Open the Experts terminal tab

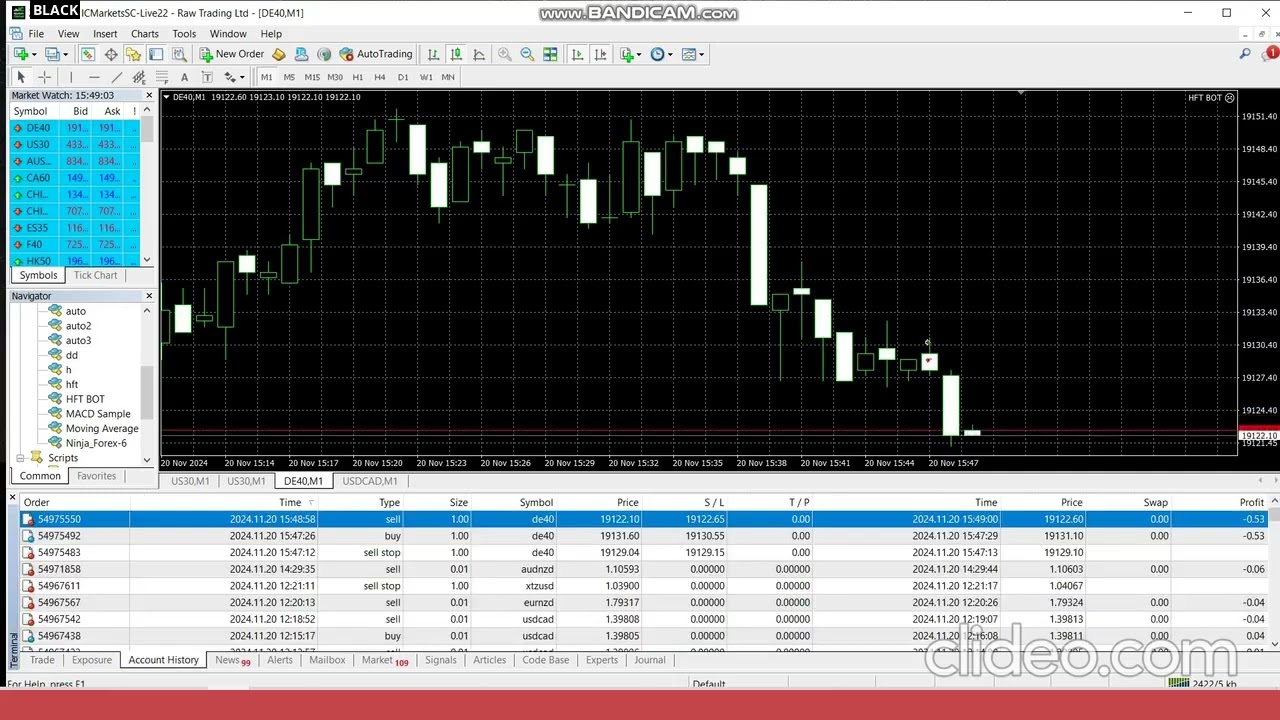coord(601,660)
